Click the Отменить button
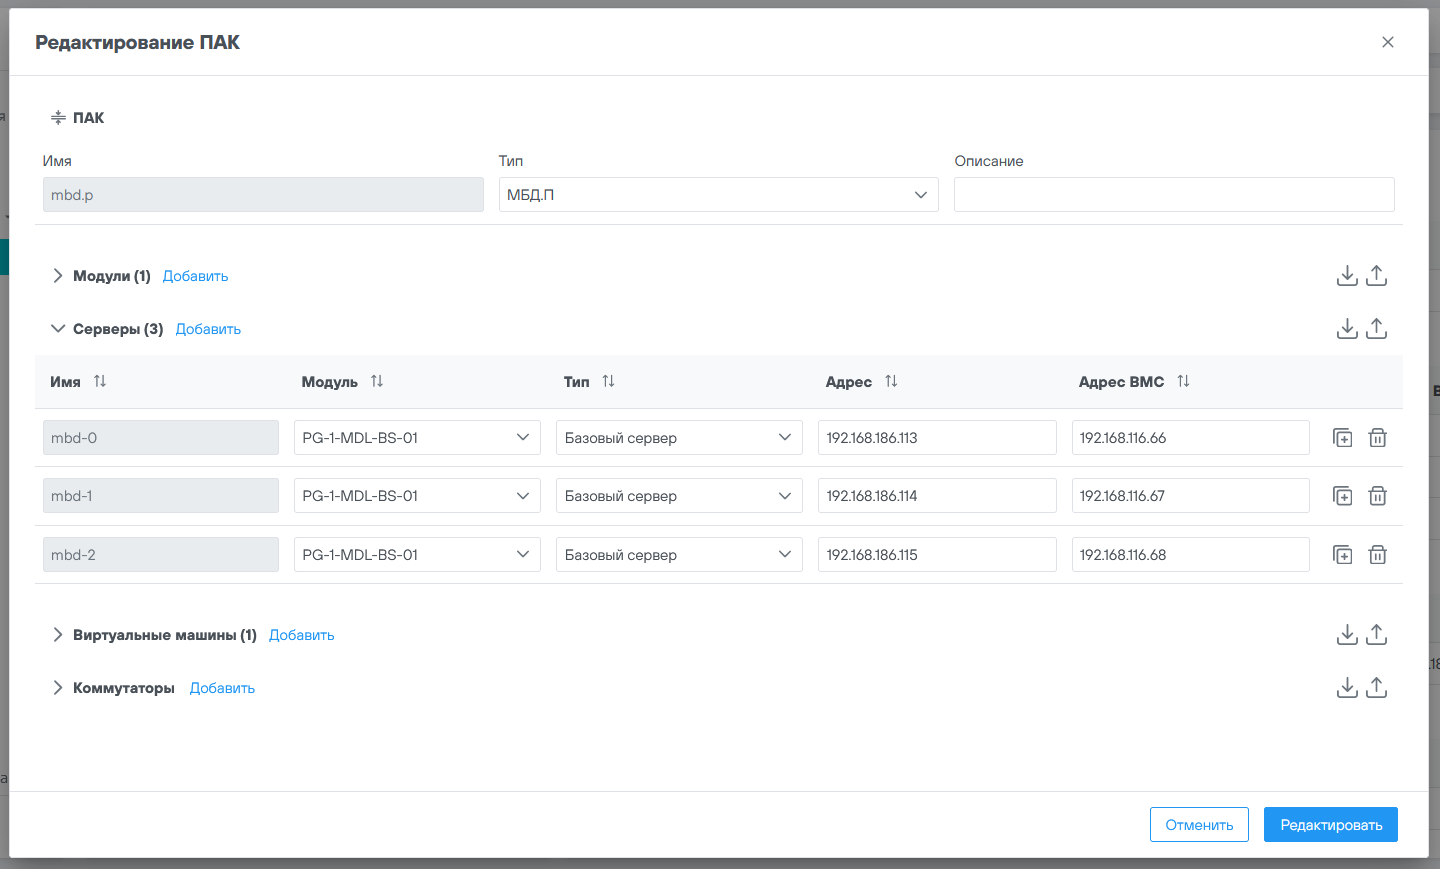 (x=1199, y=825)
